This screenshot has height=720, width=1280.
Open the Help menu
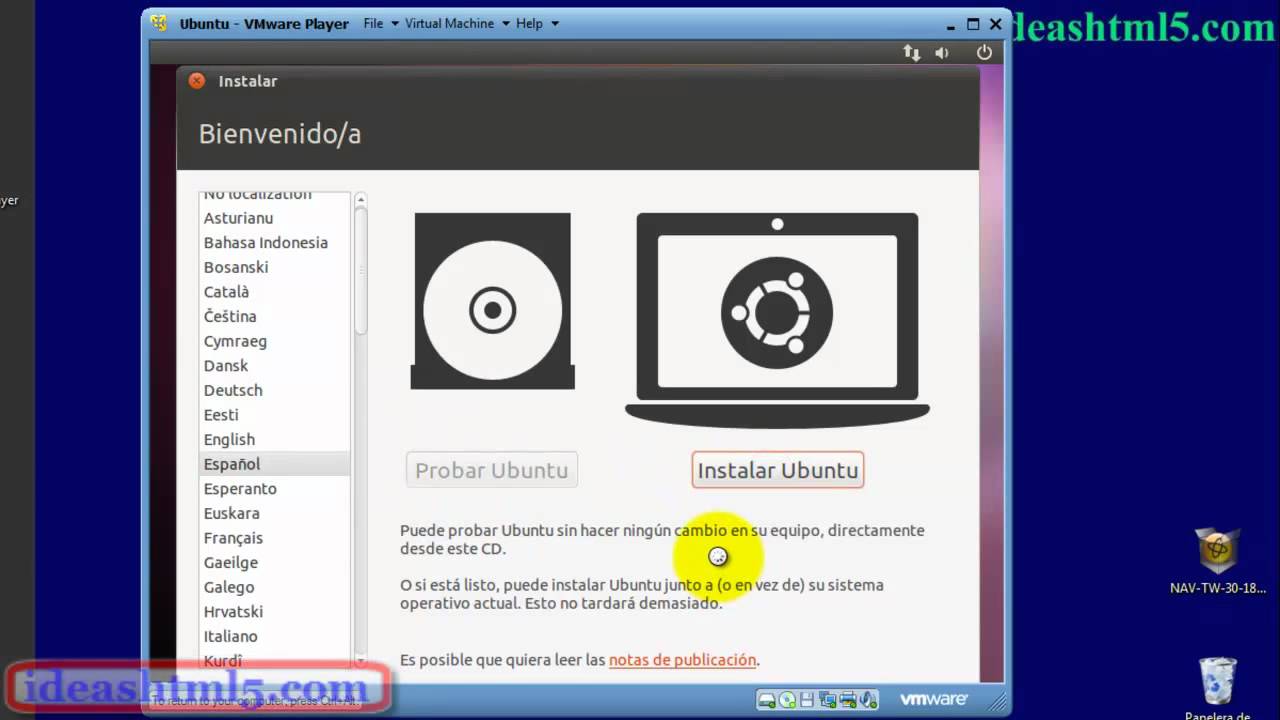click(529, 23)
